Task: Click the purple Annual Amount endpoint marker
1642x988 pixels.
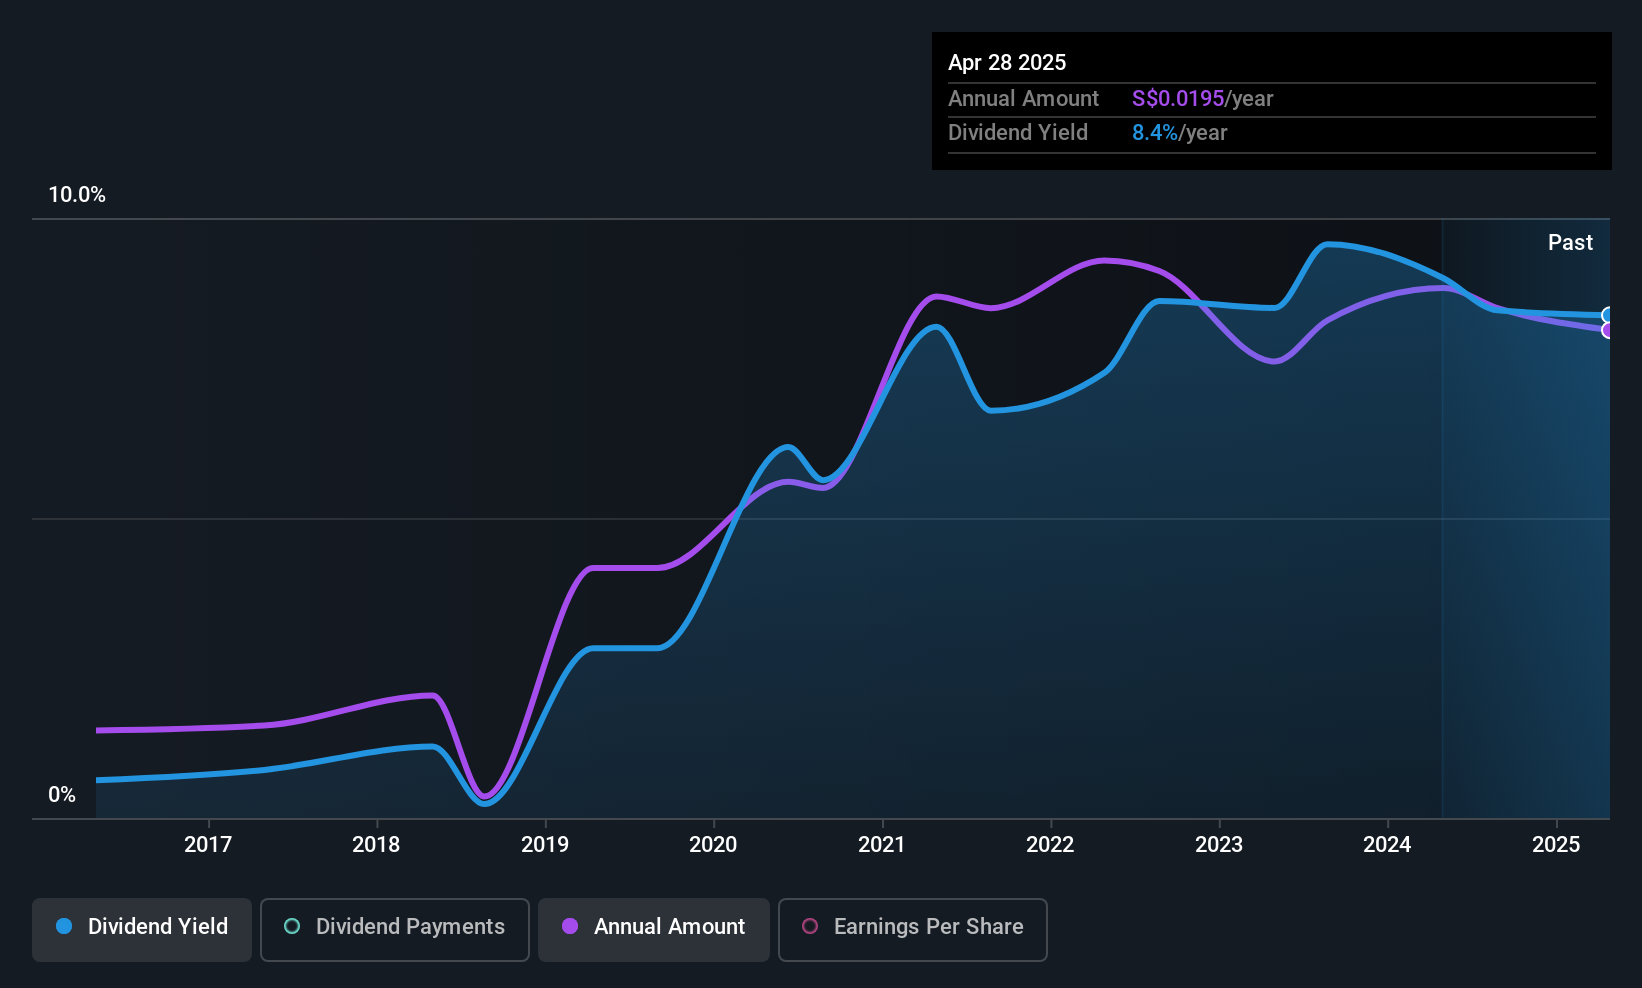Action: (1608, 330)
